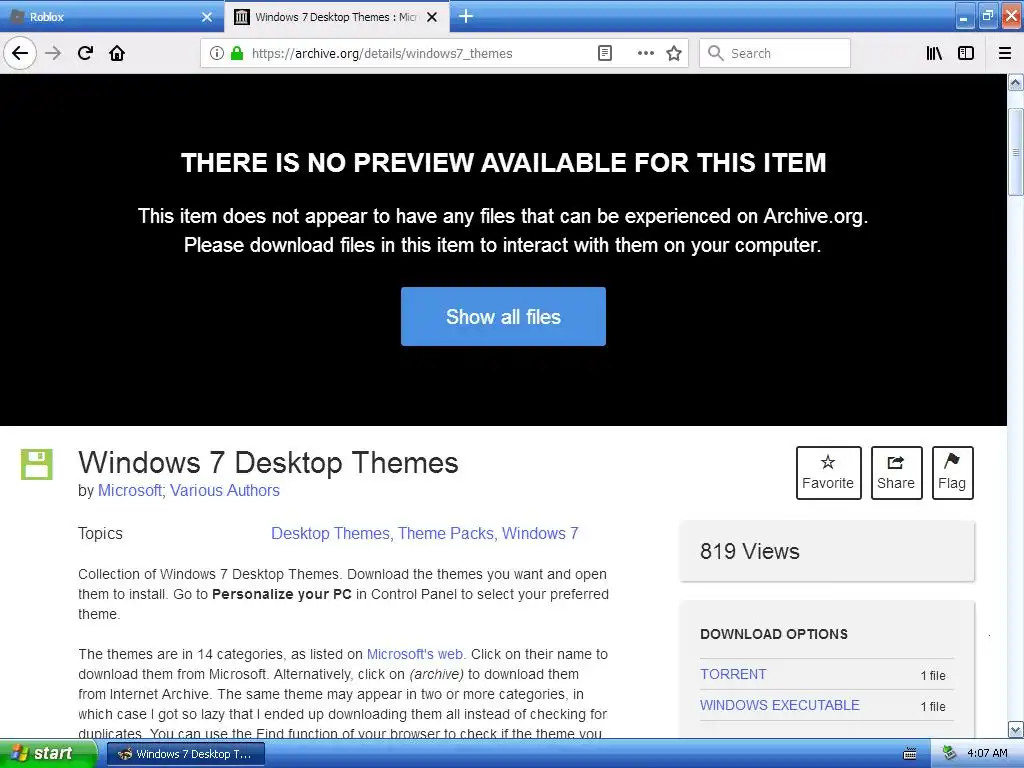The height and width of the screenshot is (768, 1024).
Task: Click the 4:07 AM taskbar clock
Action: click(987, 754)
